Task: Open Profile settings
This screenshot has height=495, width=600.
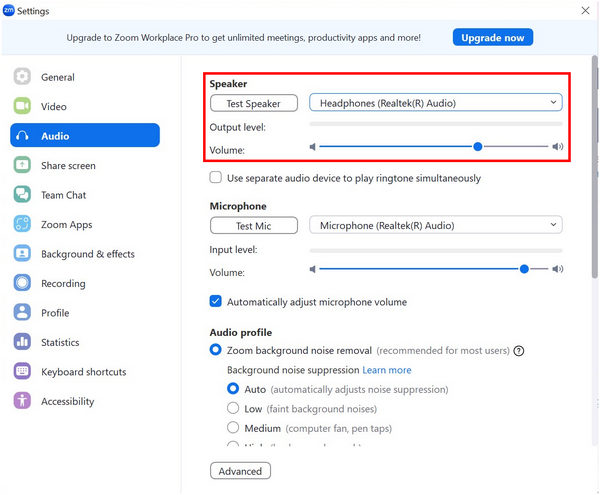Action: [x=85, y=312]
